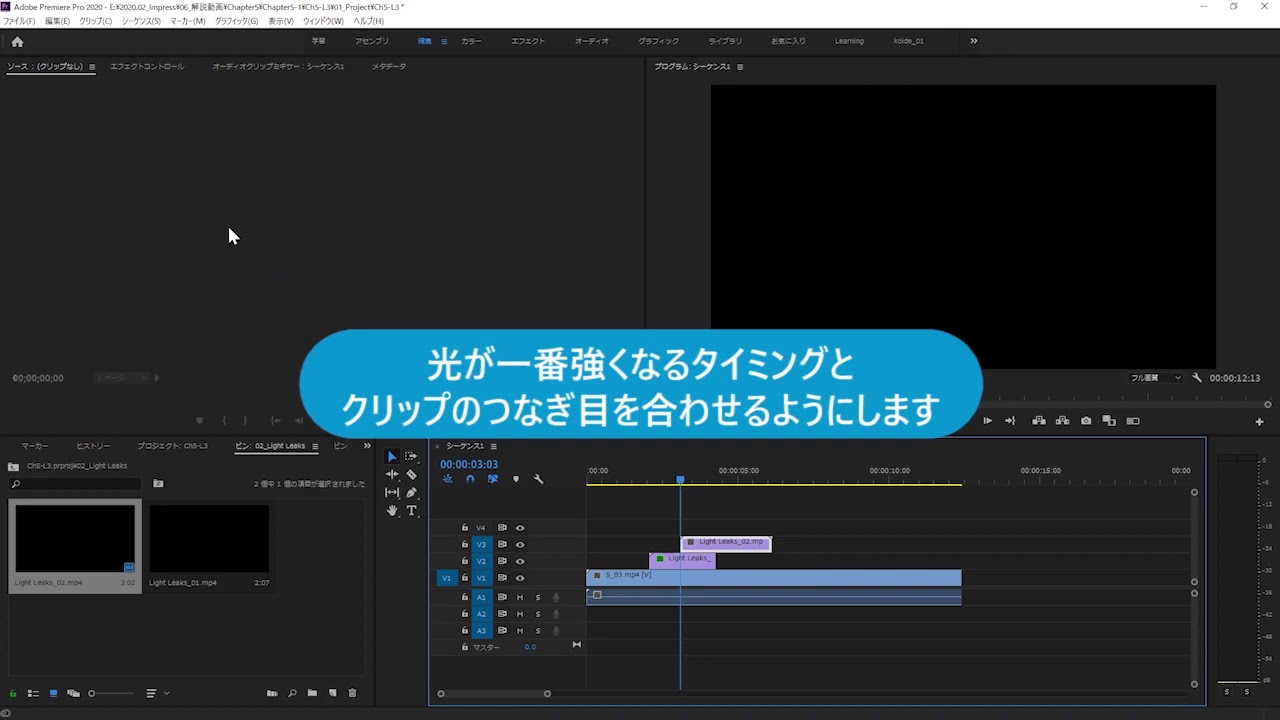Click New Bin folder icon
1280x720 pixels.
click(x=312, y=693)
